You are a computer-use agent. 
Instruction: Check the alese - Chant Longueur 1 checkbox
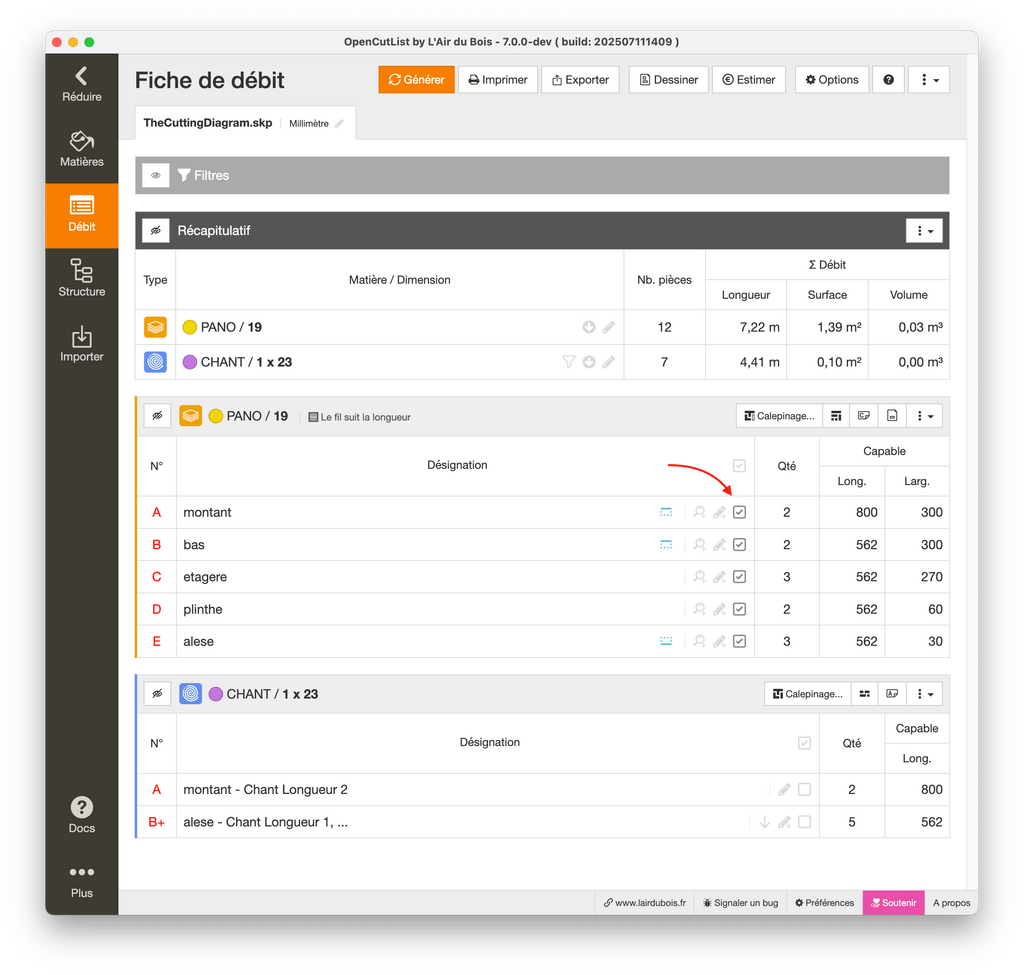[805, 822]
